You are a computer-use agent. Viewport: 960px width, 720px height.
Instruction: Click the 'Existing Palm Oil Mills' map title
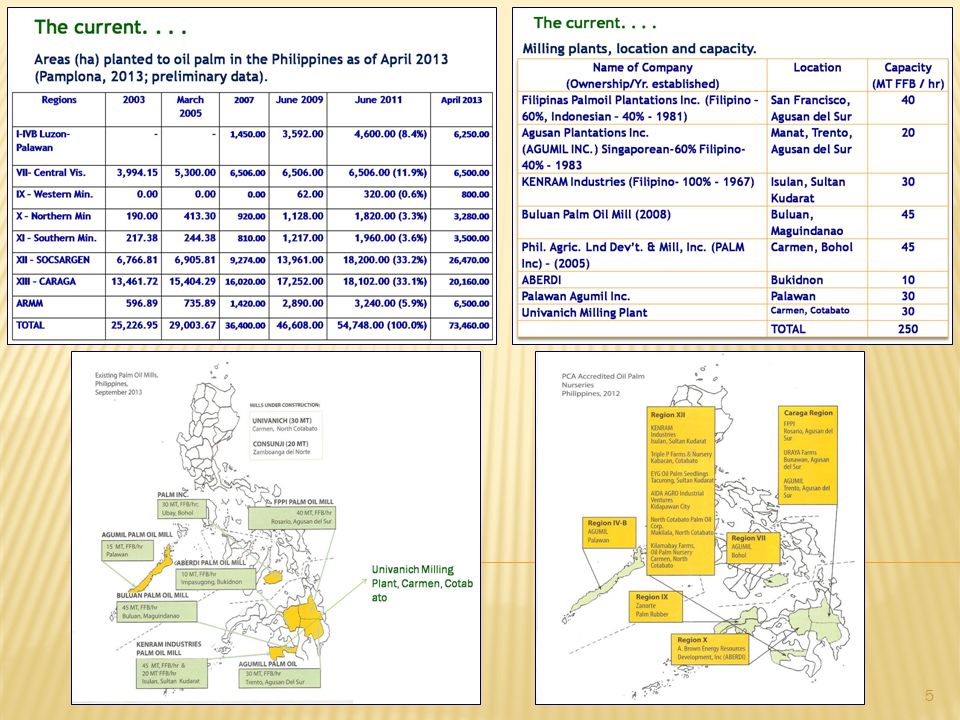(x=126, y=383)
